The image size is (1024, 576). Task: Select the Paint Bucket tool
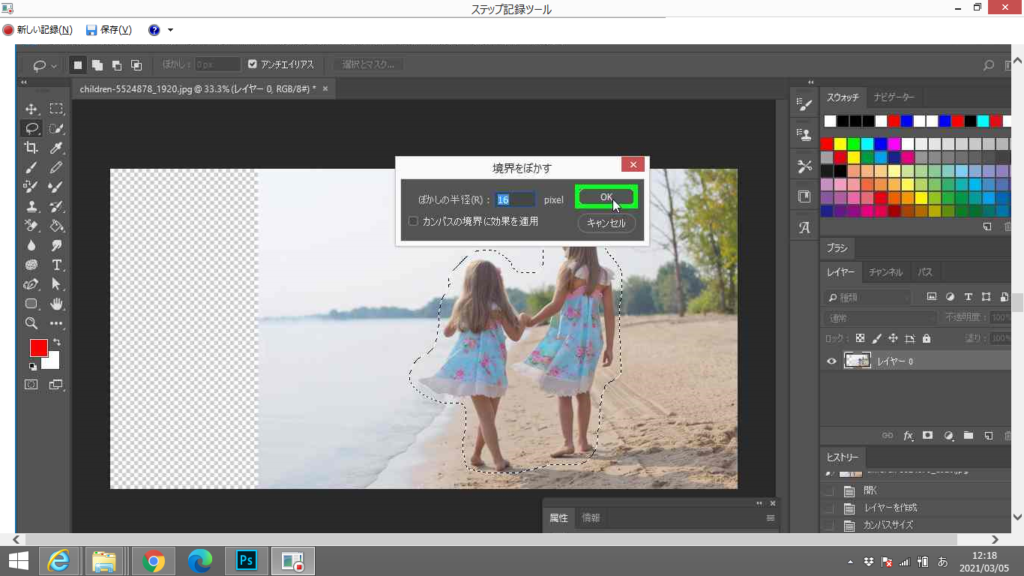(57, 226)
